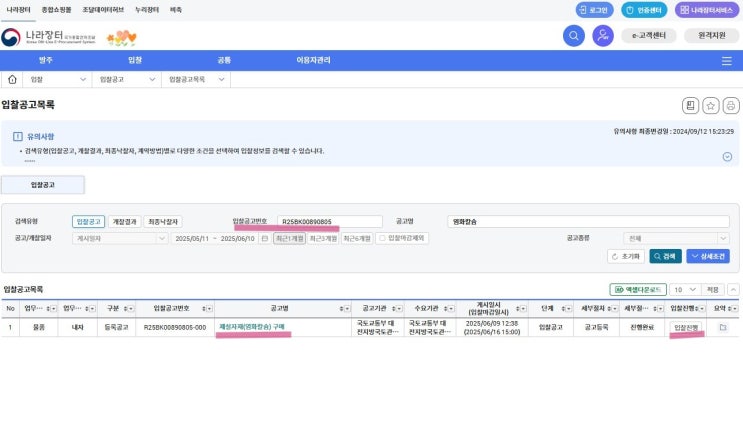Image resolution: width=743 pixels, height=423 pixels.
Task: Click the 입찰공고번호 input field
Action: click(x=329, y=222)
